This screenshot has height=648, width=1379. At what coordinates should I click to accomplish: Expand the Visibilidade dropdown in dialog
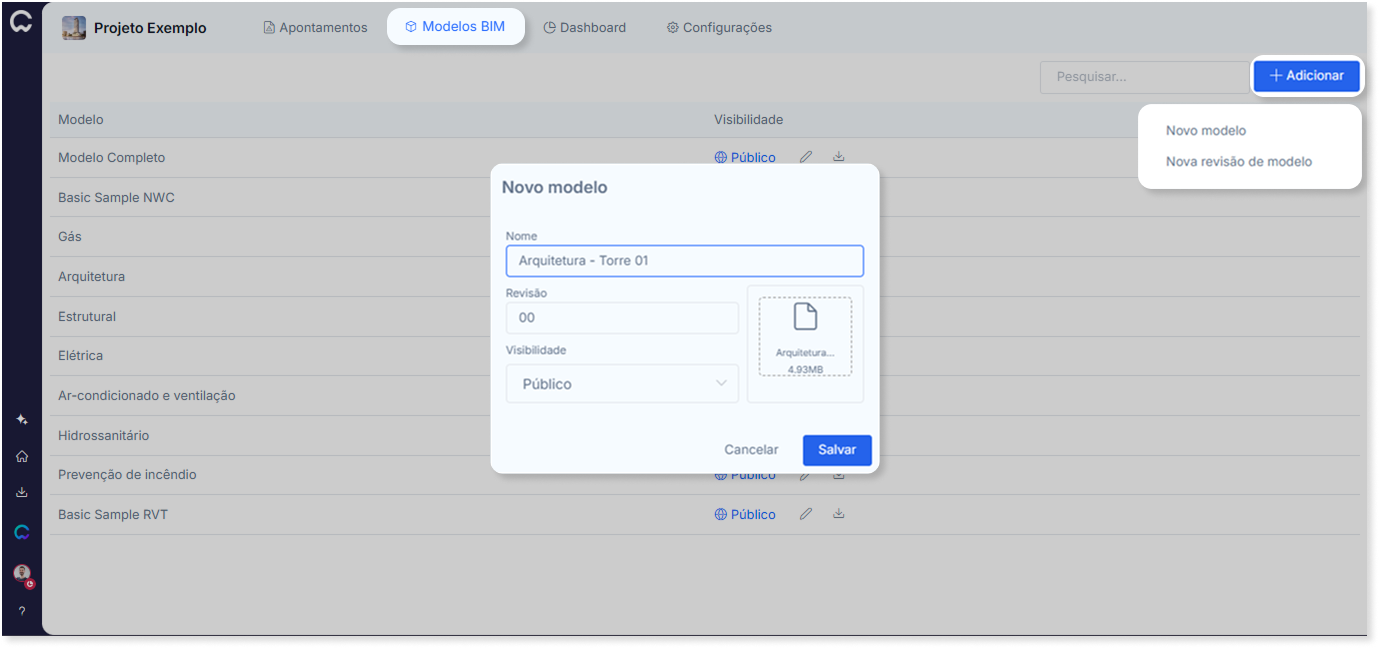[x=622, y=384]
